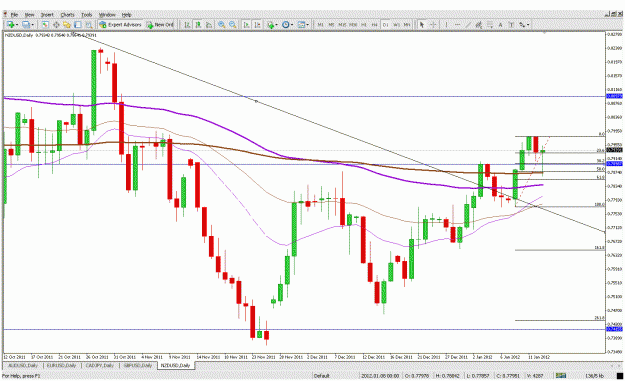Click the New Order button

point(160,25)
